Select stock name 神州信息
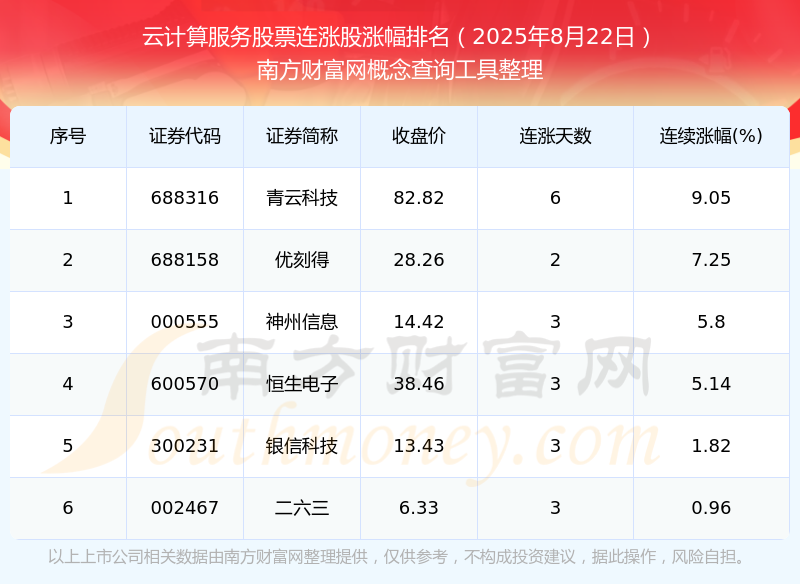This screenshot has width=800, height=584. coord(302,322)
